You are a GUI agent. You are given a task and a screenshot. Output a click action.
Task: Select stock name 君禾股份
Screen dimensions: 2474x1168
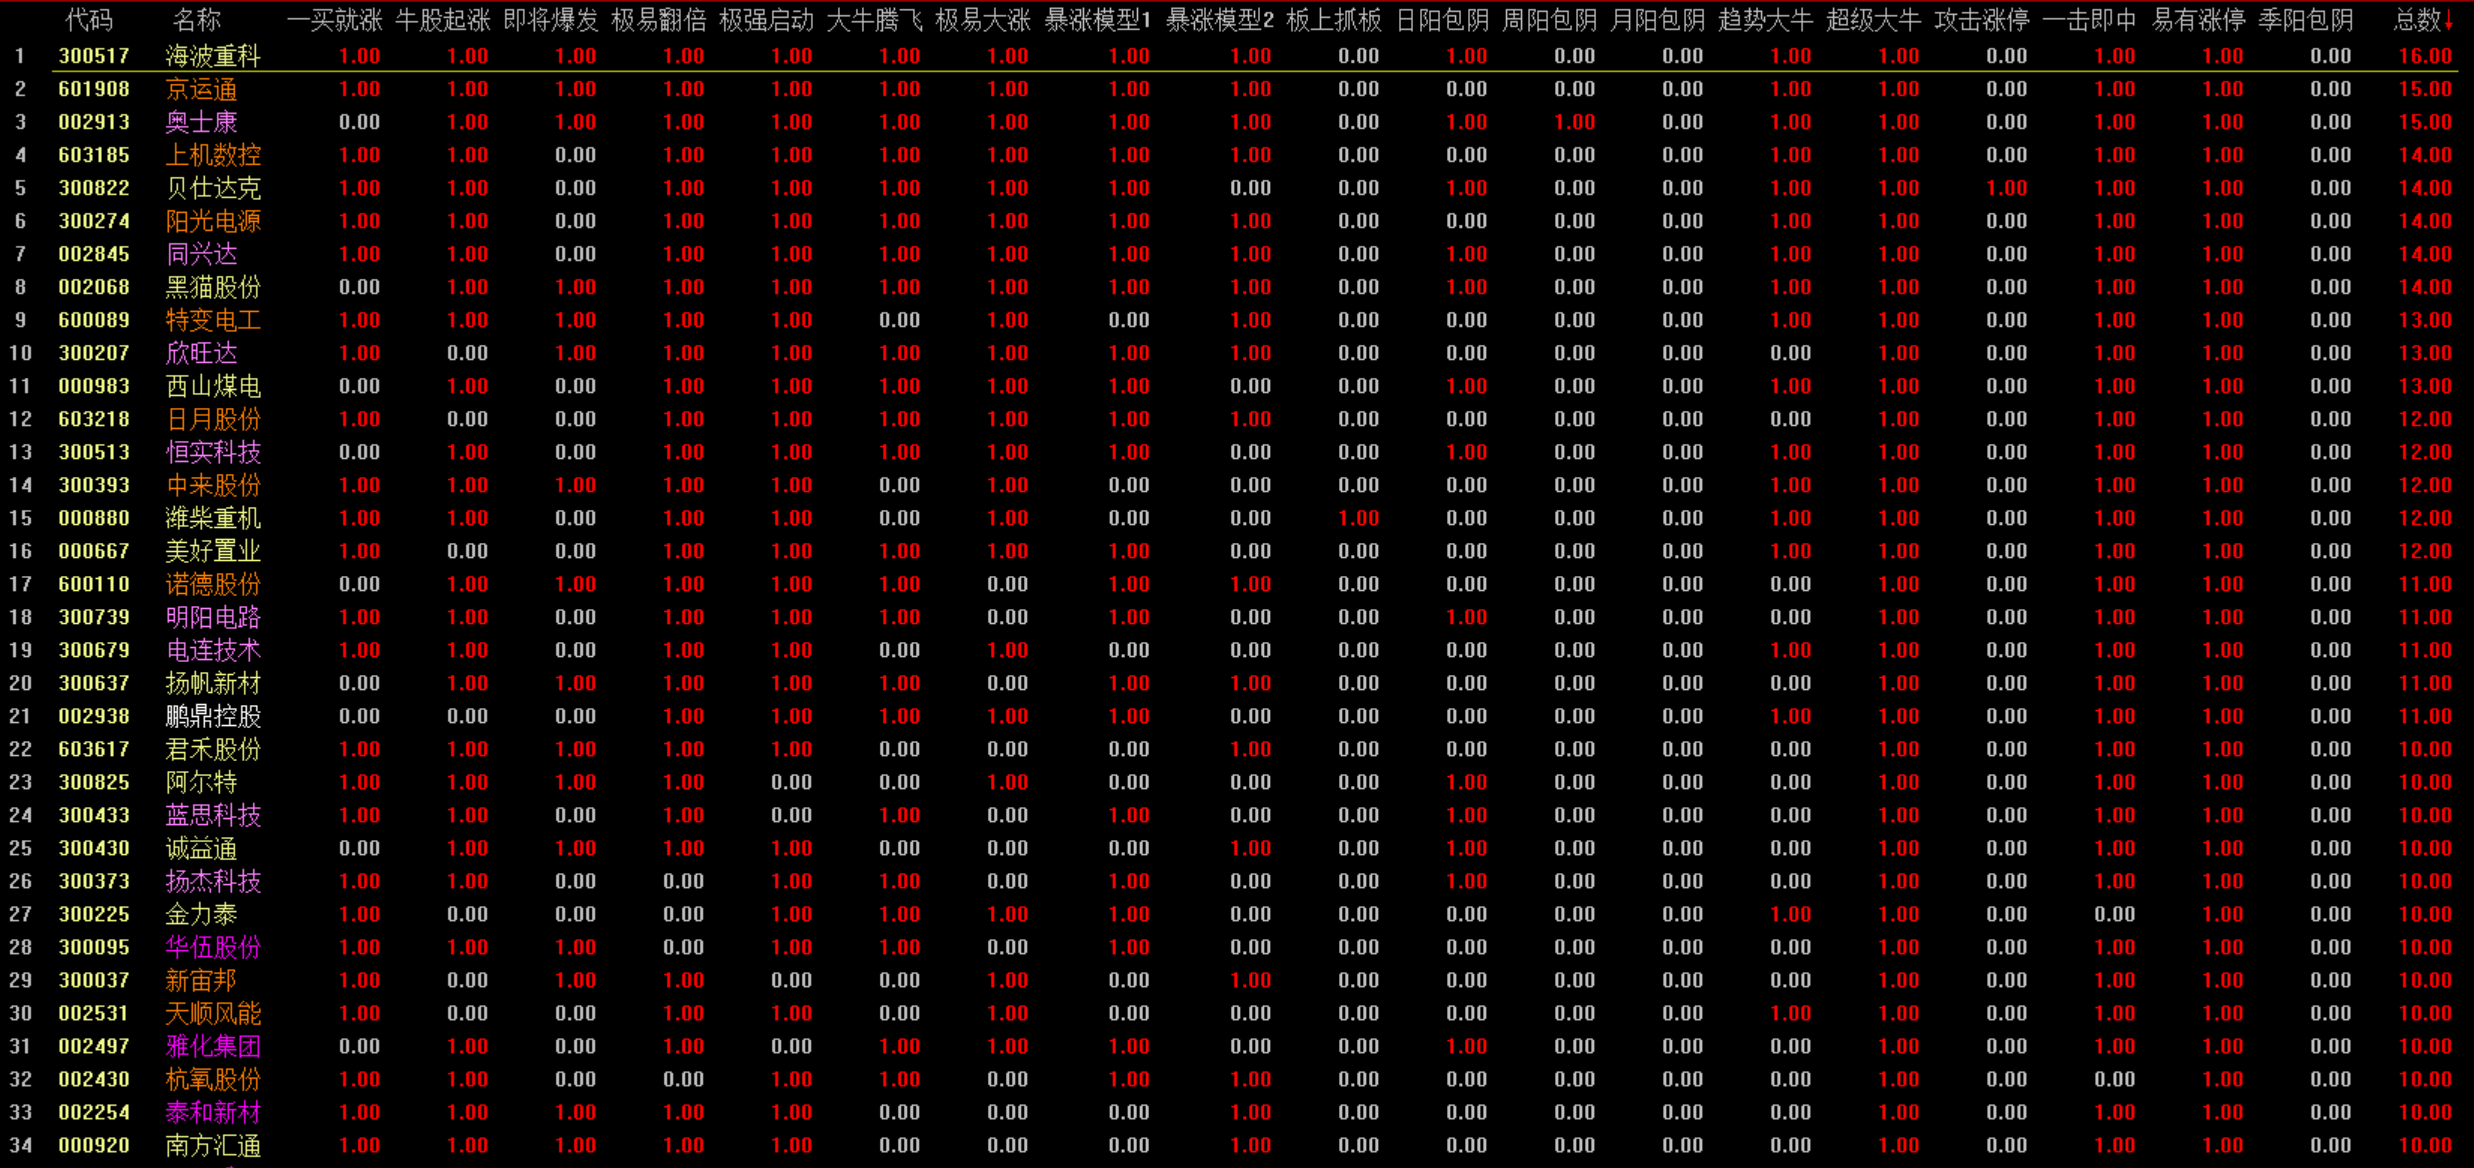click(213, 749)
